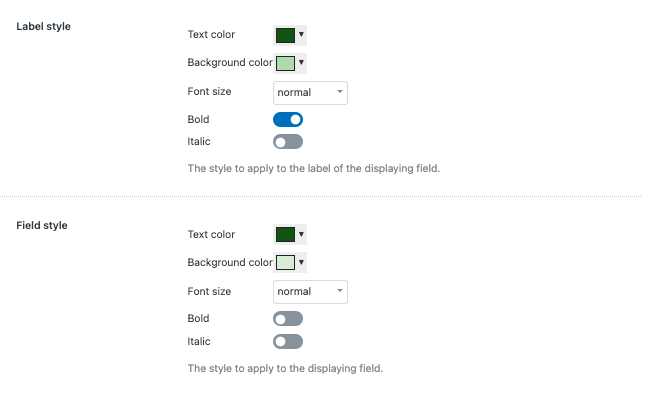Click the Italic label under Field style
650x393 pixels.
pos(199,341)
